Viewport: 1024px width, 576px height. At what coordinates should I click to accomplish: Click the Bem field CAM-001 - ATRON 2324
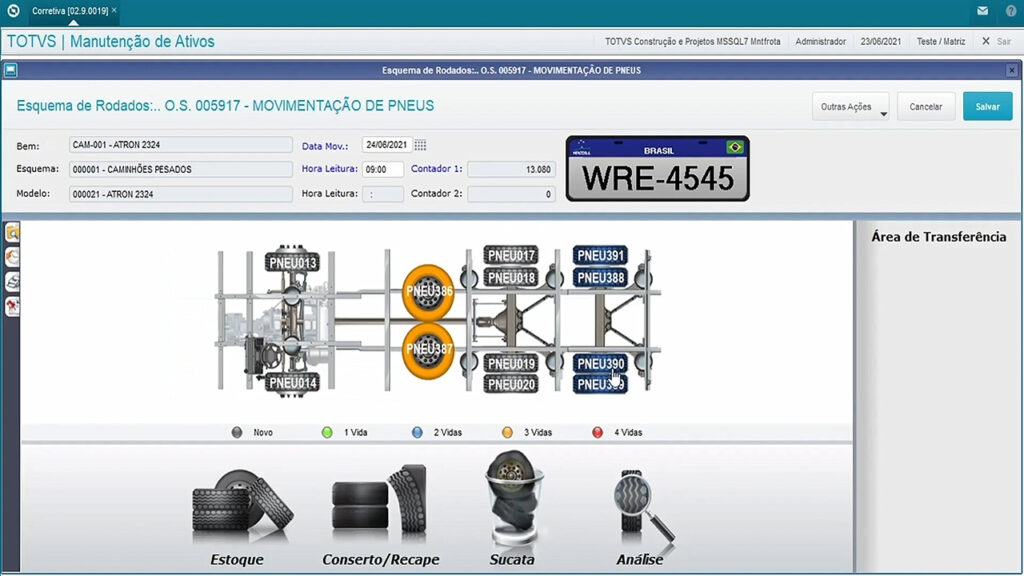coord(180,145)
